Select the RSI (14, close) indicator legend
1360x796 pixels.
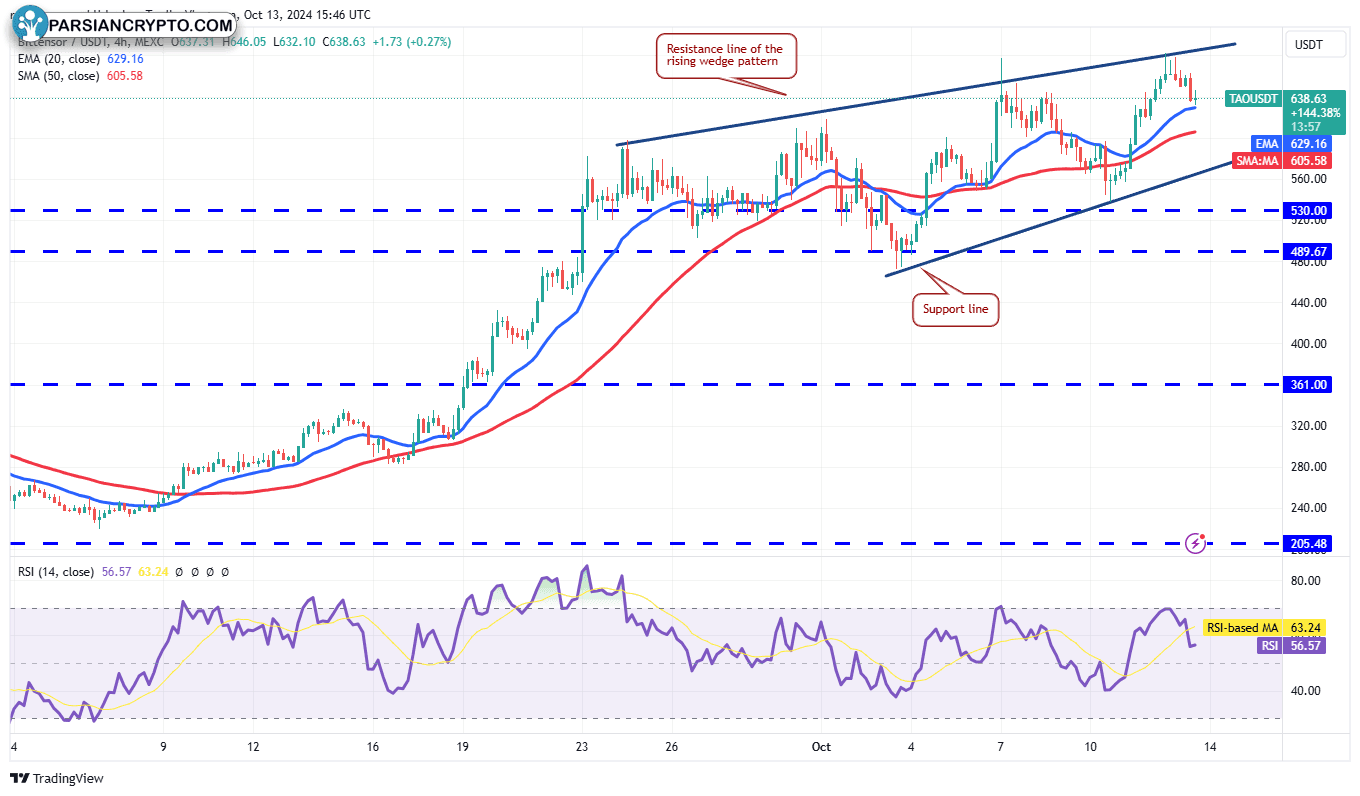[x=56, y=572]
